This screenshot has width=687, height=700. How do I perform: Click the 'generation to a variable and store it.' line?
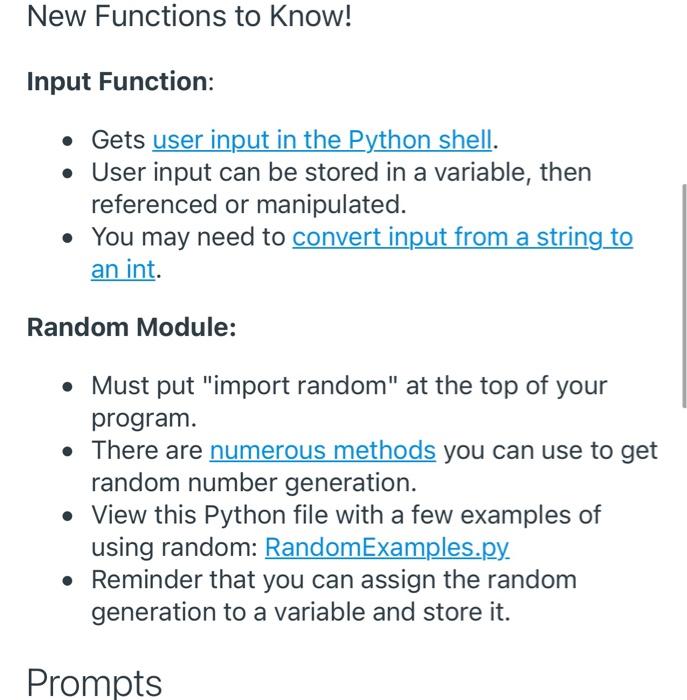coord(301,612)
